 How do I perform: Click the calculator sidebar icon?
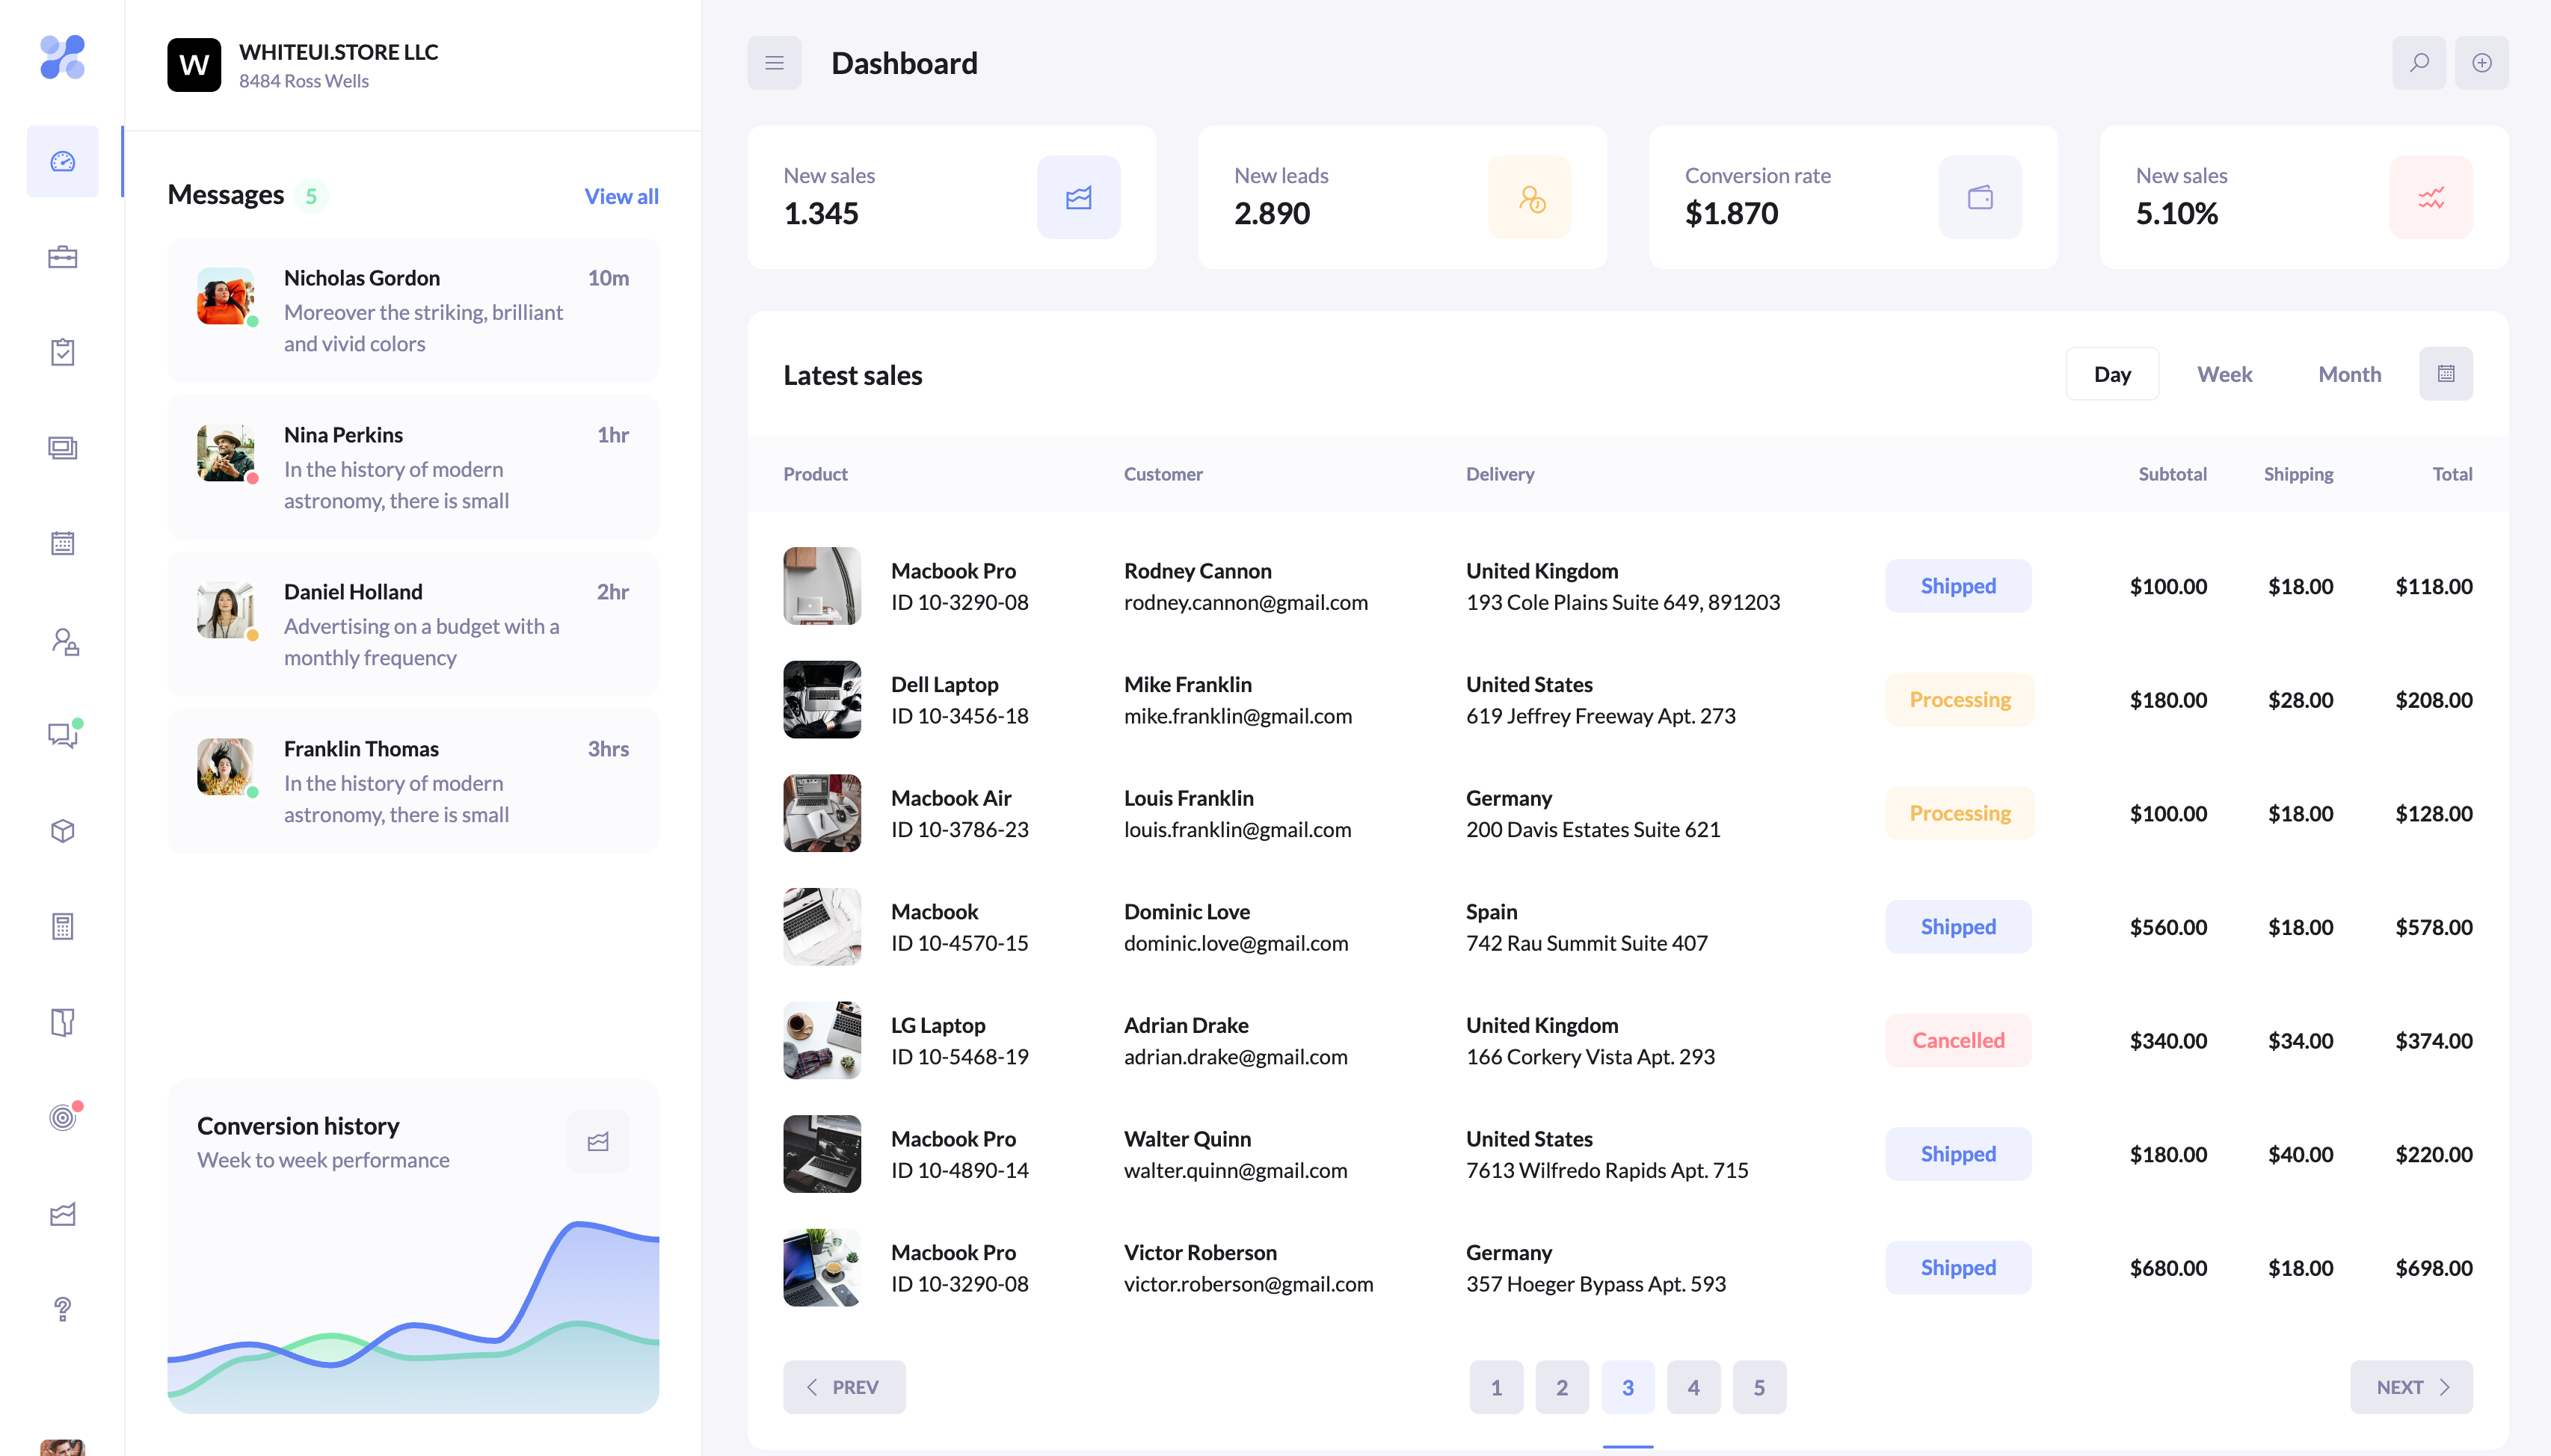tap(63, 926)
